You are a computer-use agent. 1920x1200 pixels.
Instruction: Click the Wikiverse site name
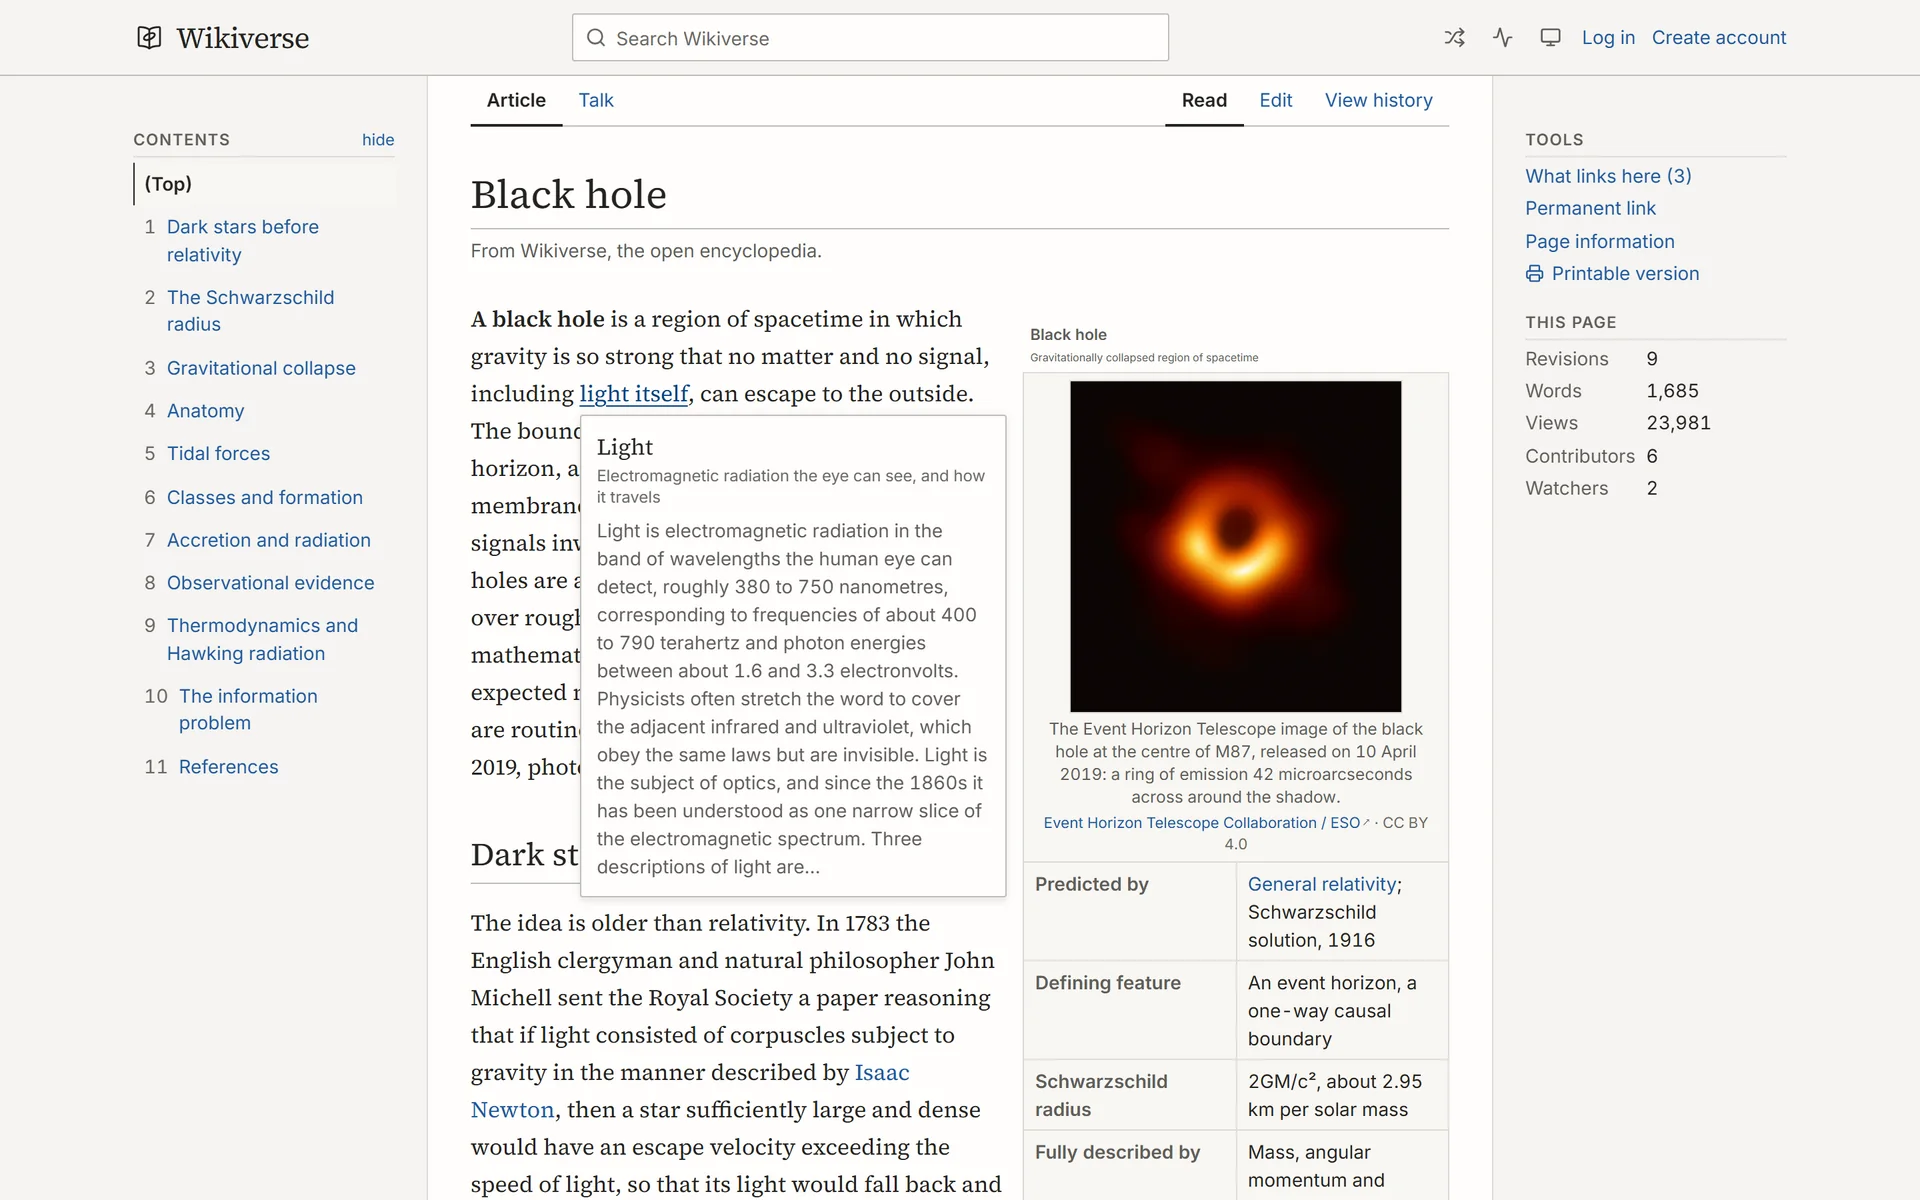click(242, 38)
